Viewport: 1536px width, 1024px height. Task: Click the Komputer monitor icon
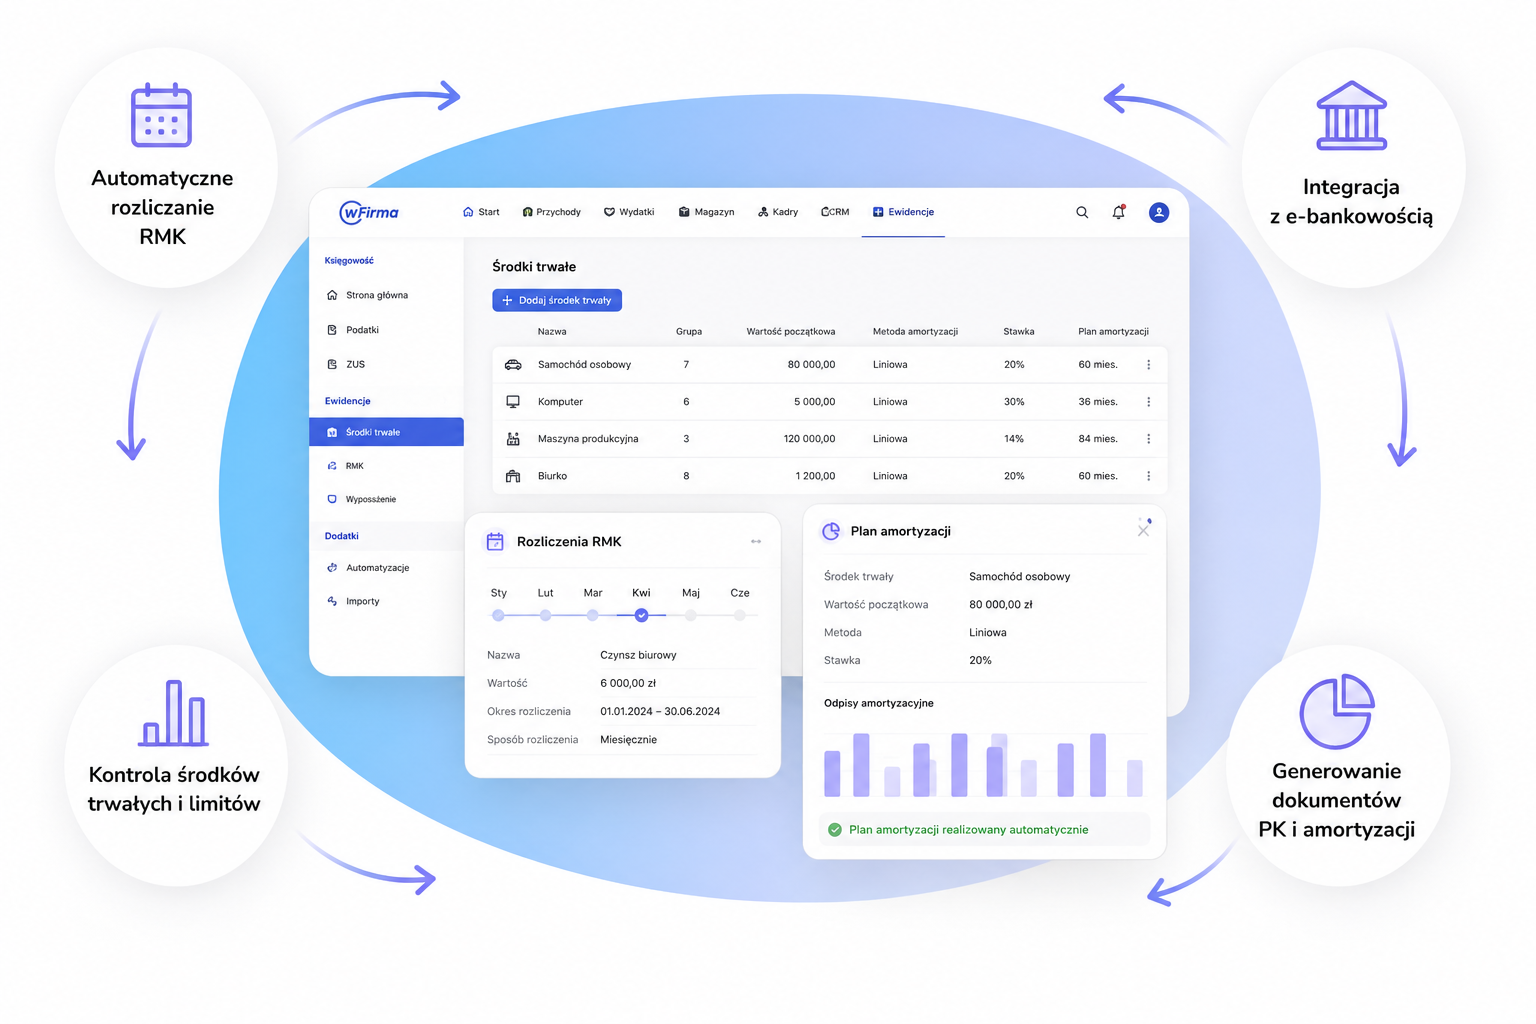[513, 402]
